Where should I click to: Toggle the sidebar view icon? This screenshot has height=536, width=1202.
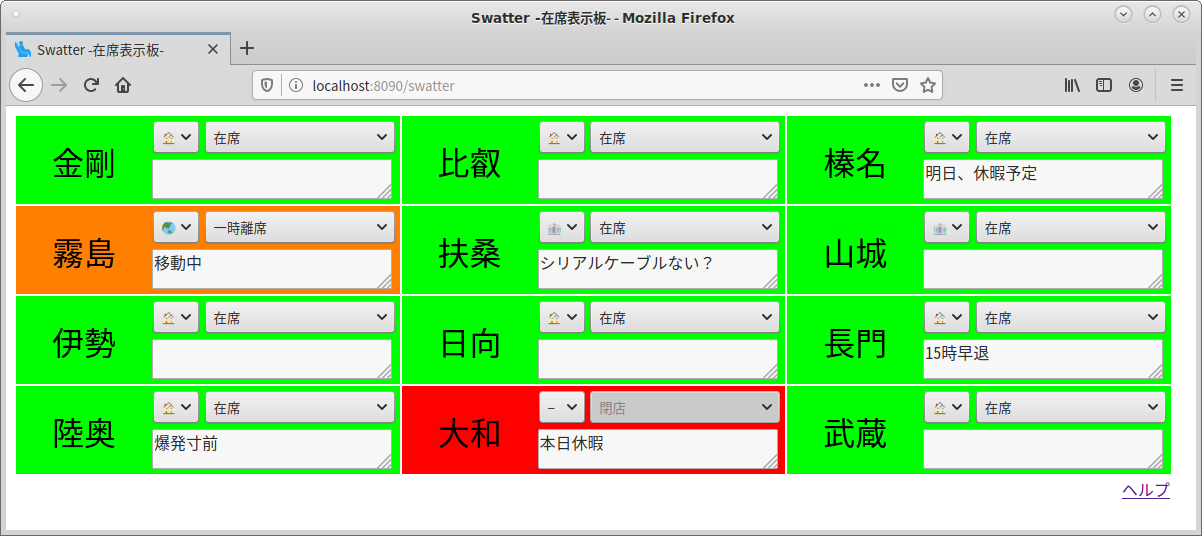pos(1104,85)
